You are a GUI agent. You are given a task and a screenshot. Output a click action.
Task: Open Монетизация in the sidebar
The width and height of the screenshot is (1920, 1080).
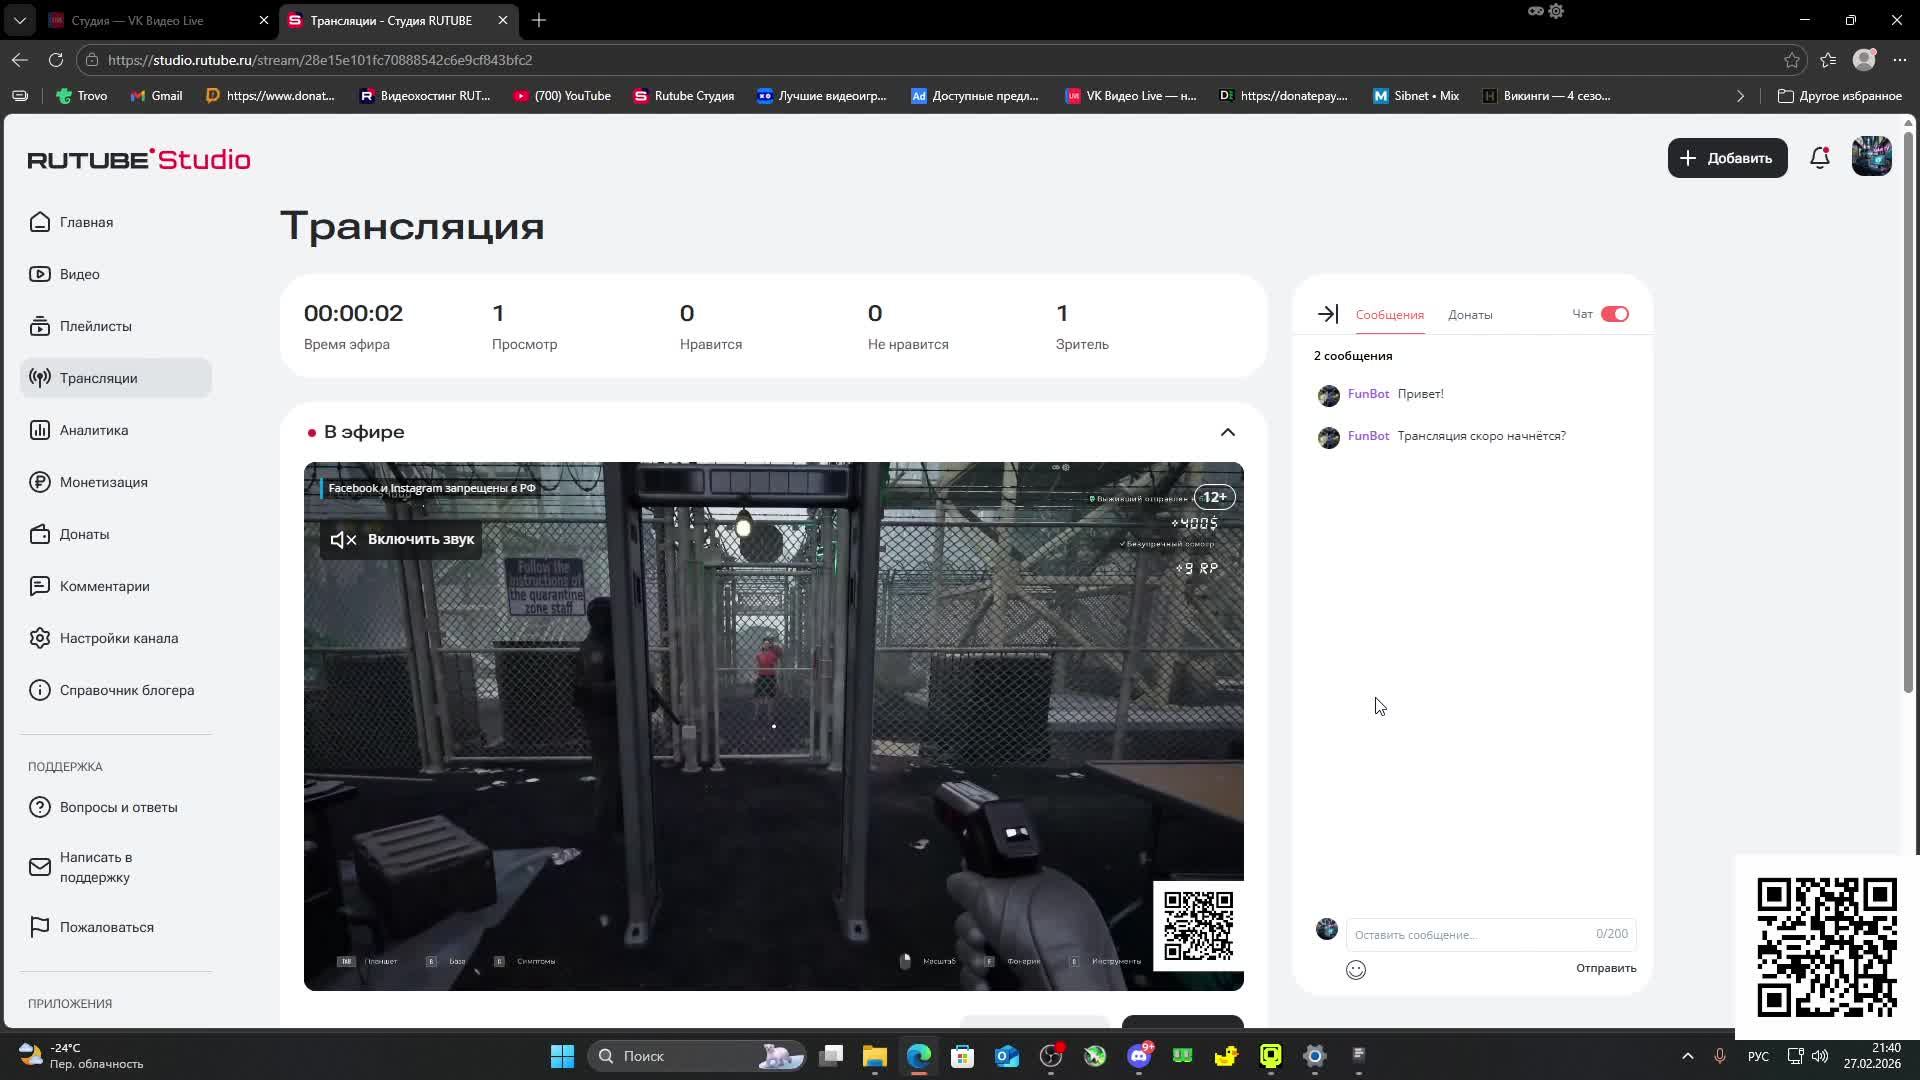[x=103, y=482]
